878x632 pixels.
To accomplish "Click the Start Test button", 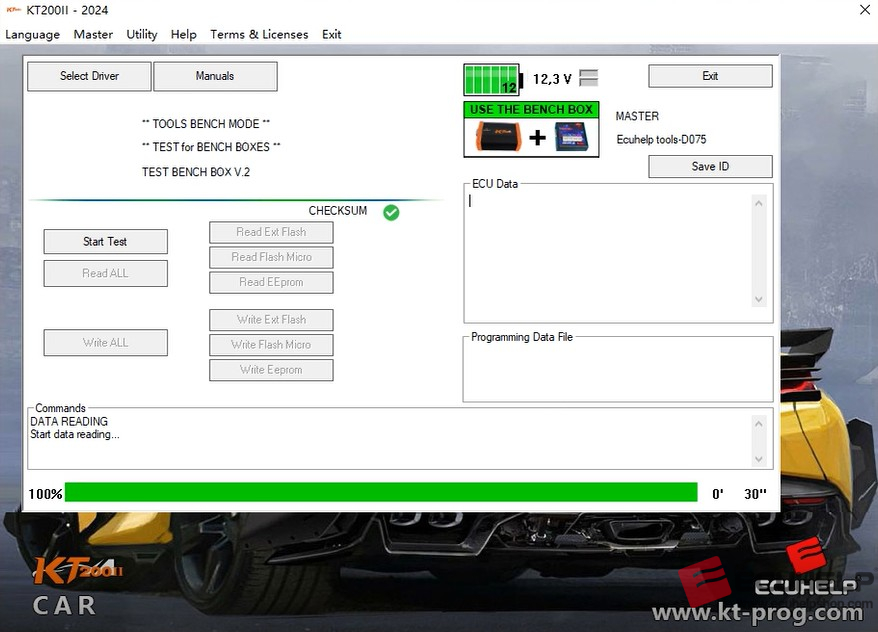I will [105, 241].
